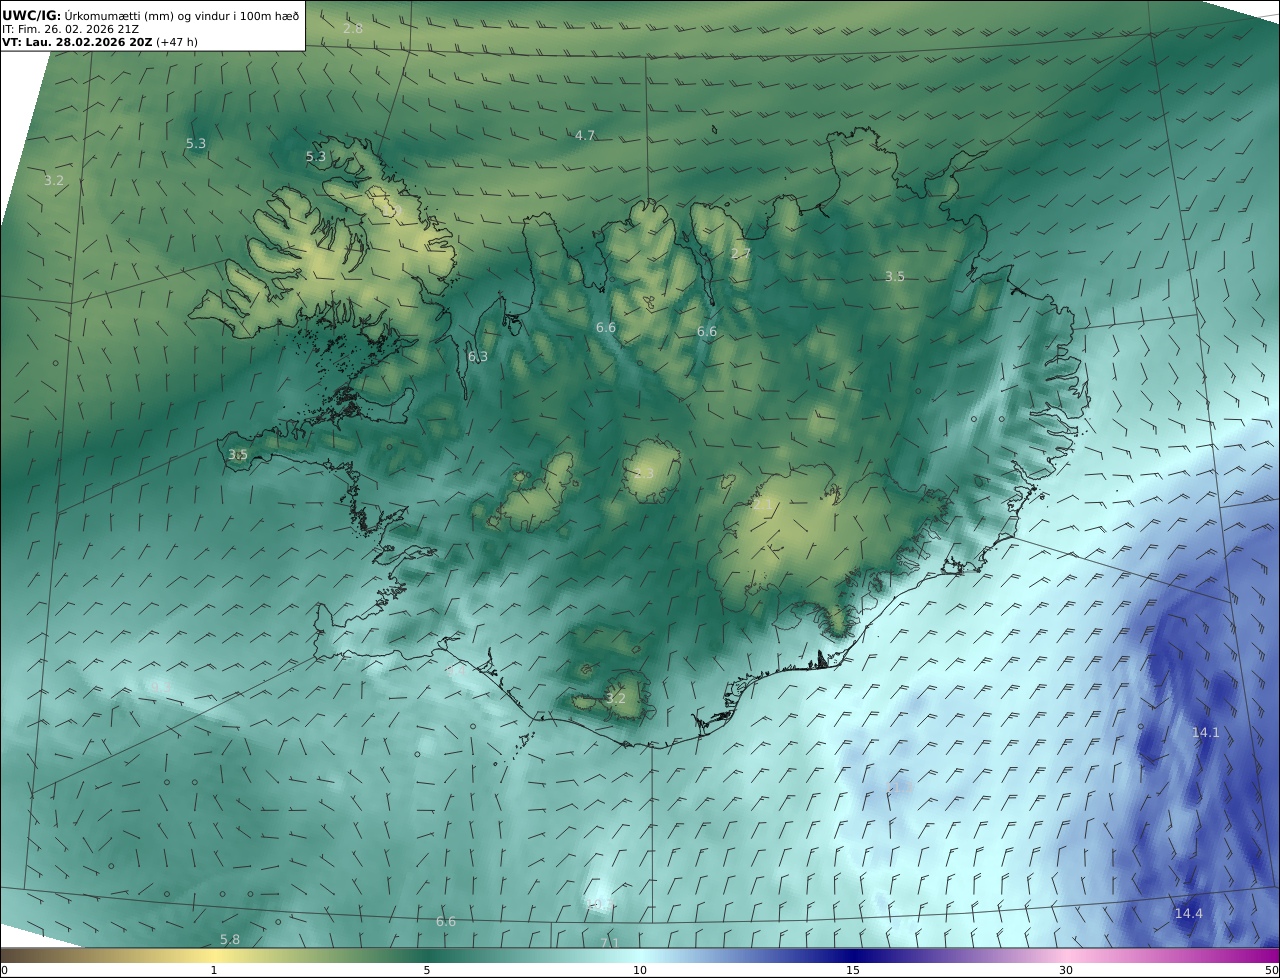This screenshot has width=1280, height=978.
Task: Click the 2.7 value label in north Iceland
Action: (740, 254)
